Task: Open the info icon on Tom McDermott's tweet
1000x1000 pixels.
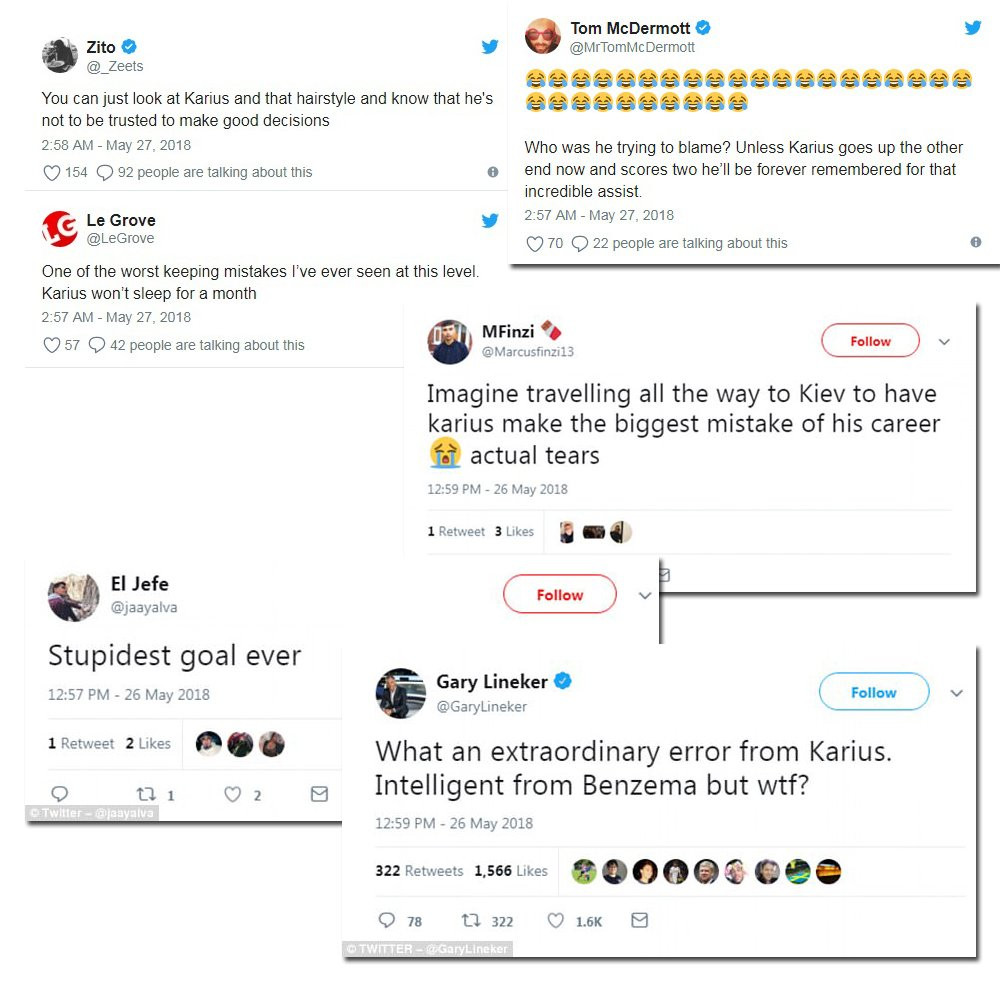Action: pyautogui.click(x=976, y=242)
